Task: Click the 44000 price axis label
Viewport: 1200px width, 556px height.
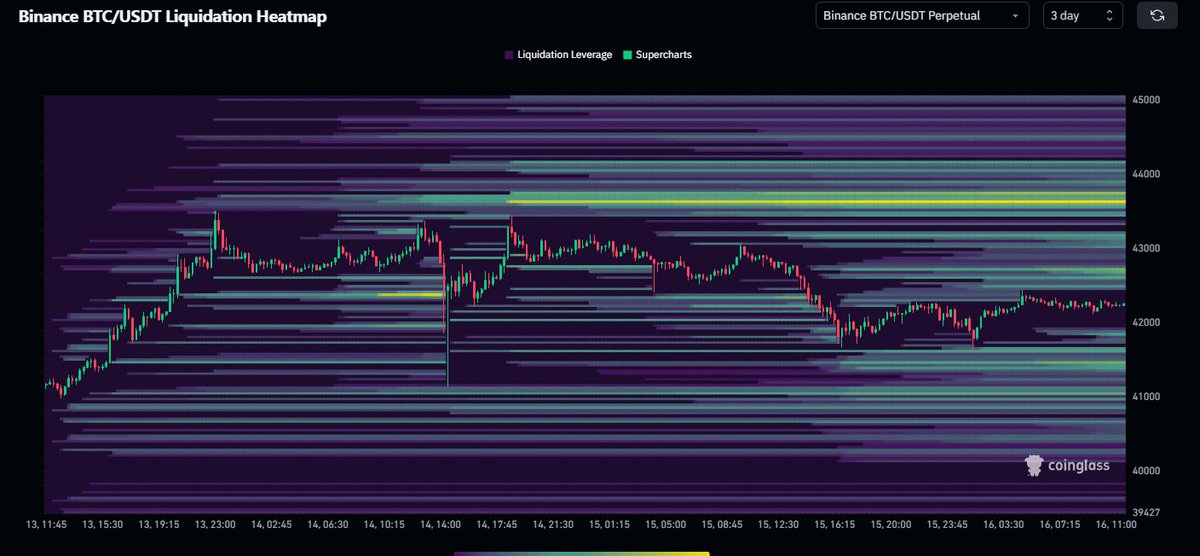Action: 1145,174
